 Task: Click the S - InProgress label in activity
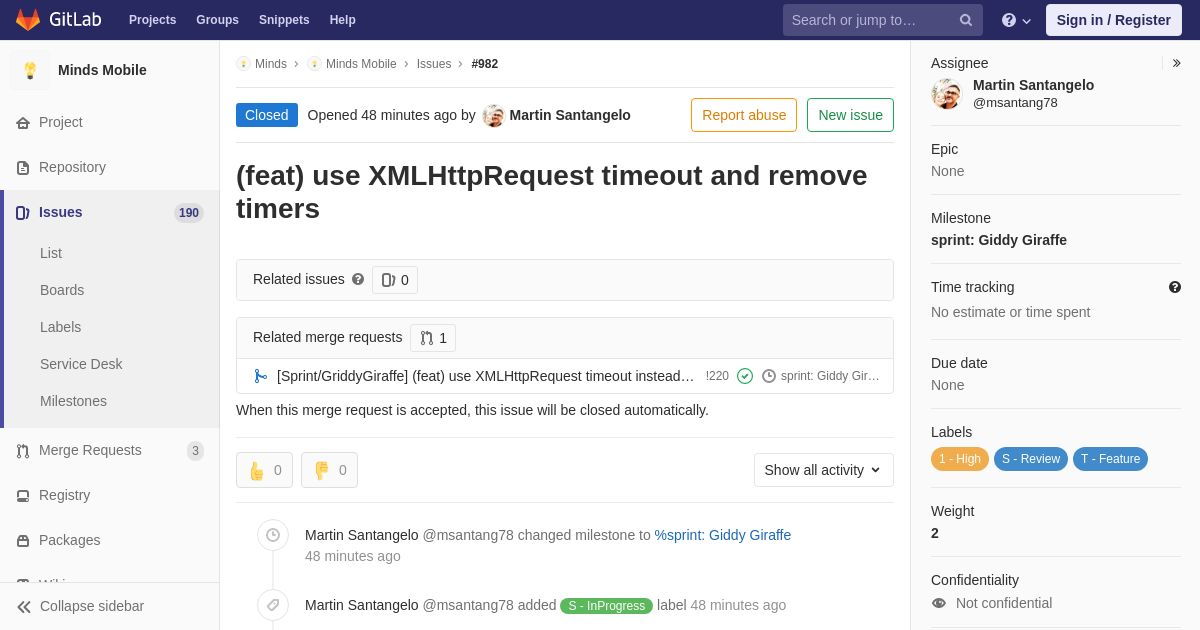(606, 606)
